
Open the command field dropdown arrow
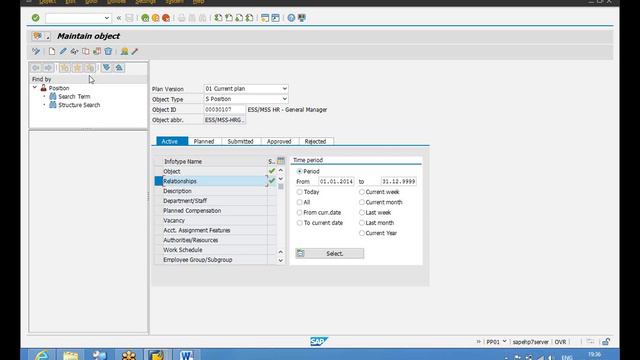point(107,18)
